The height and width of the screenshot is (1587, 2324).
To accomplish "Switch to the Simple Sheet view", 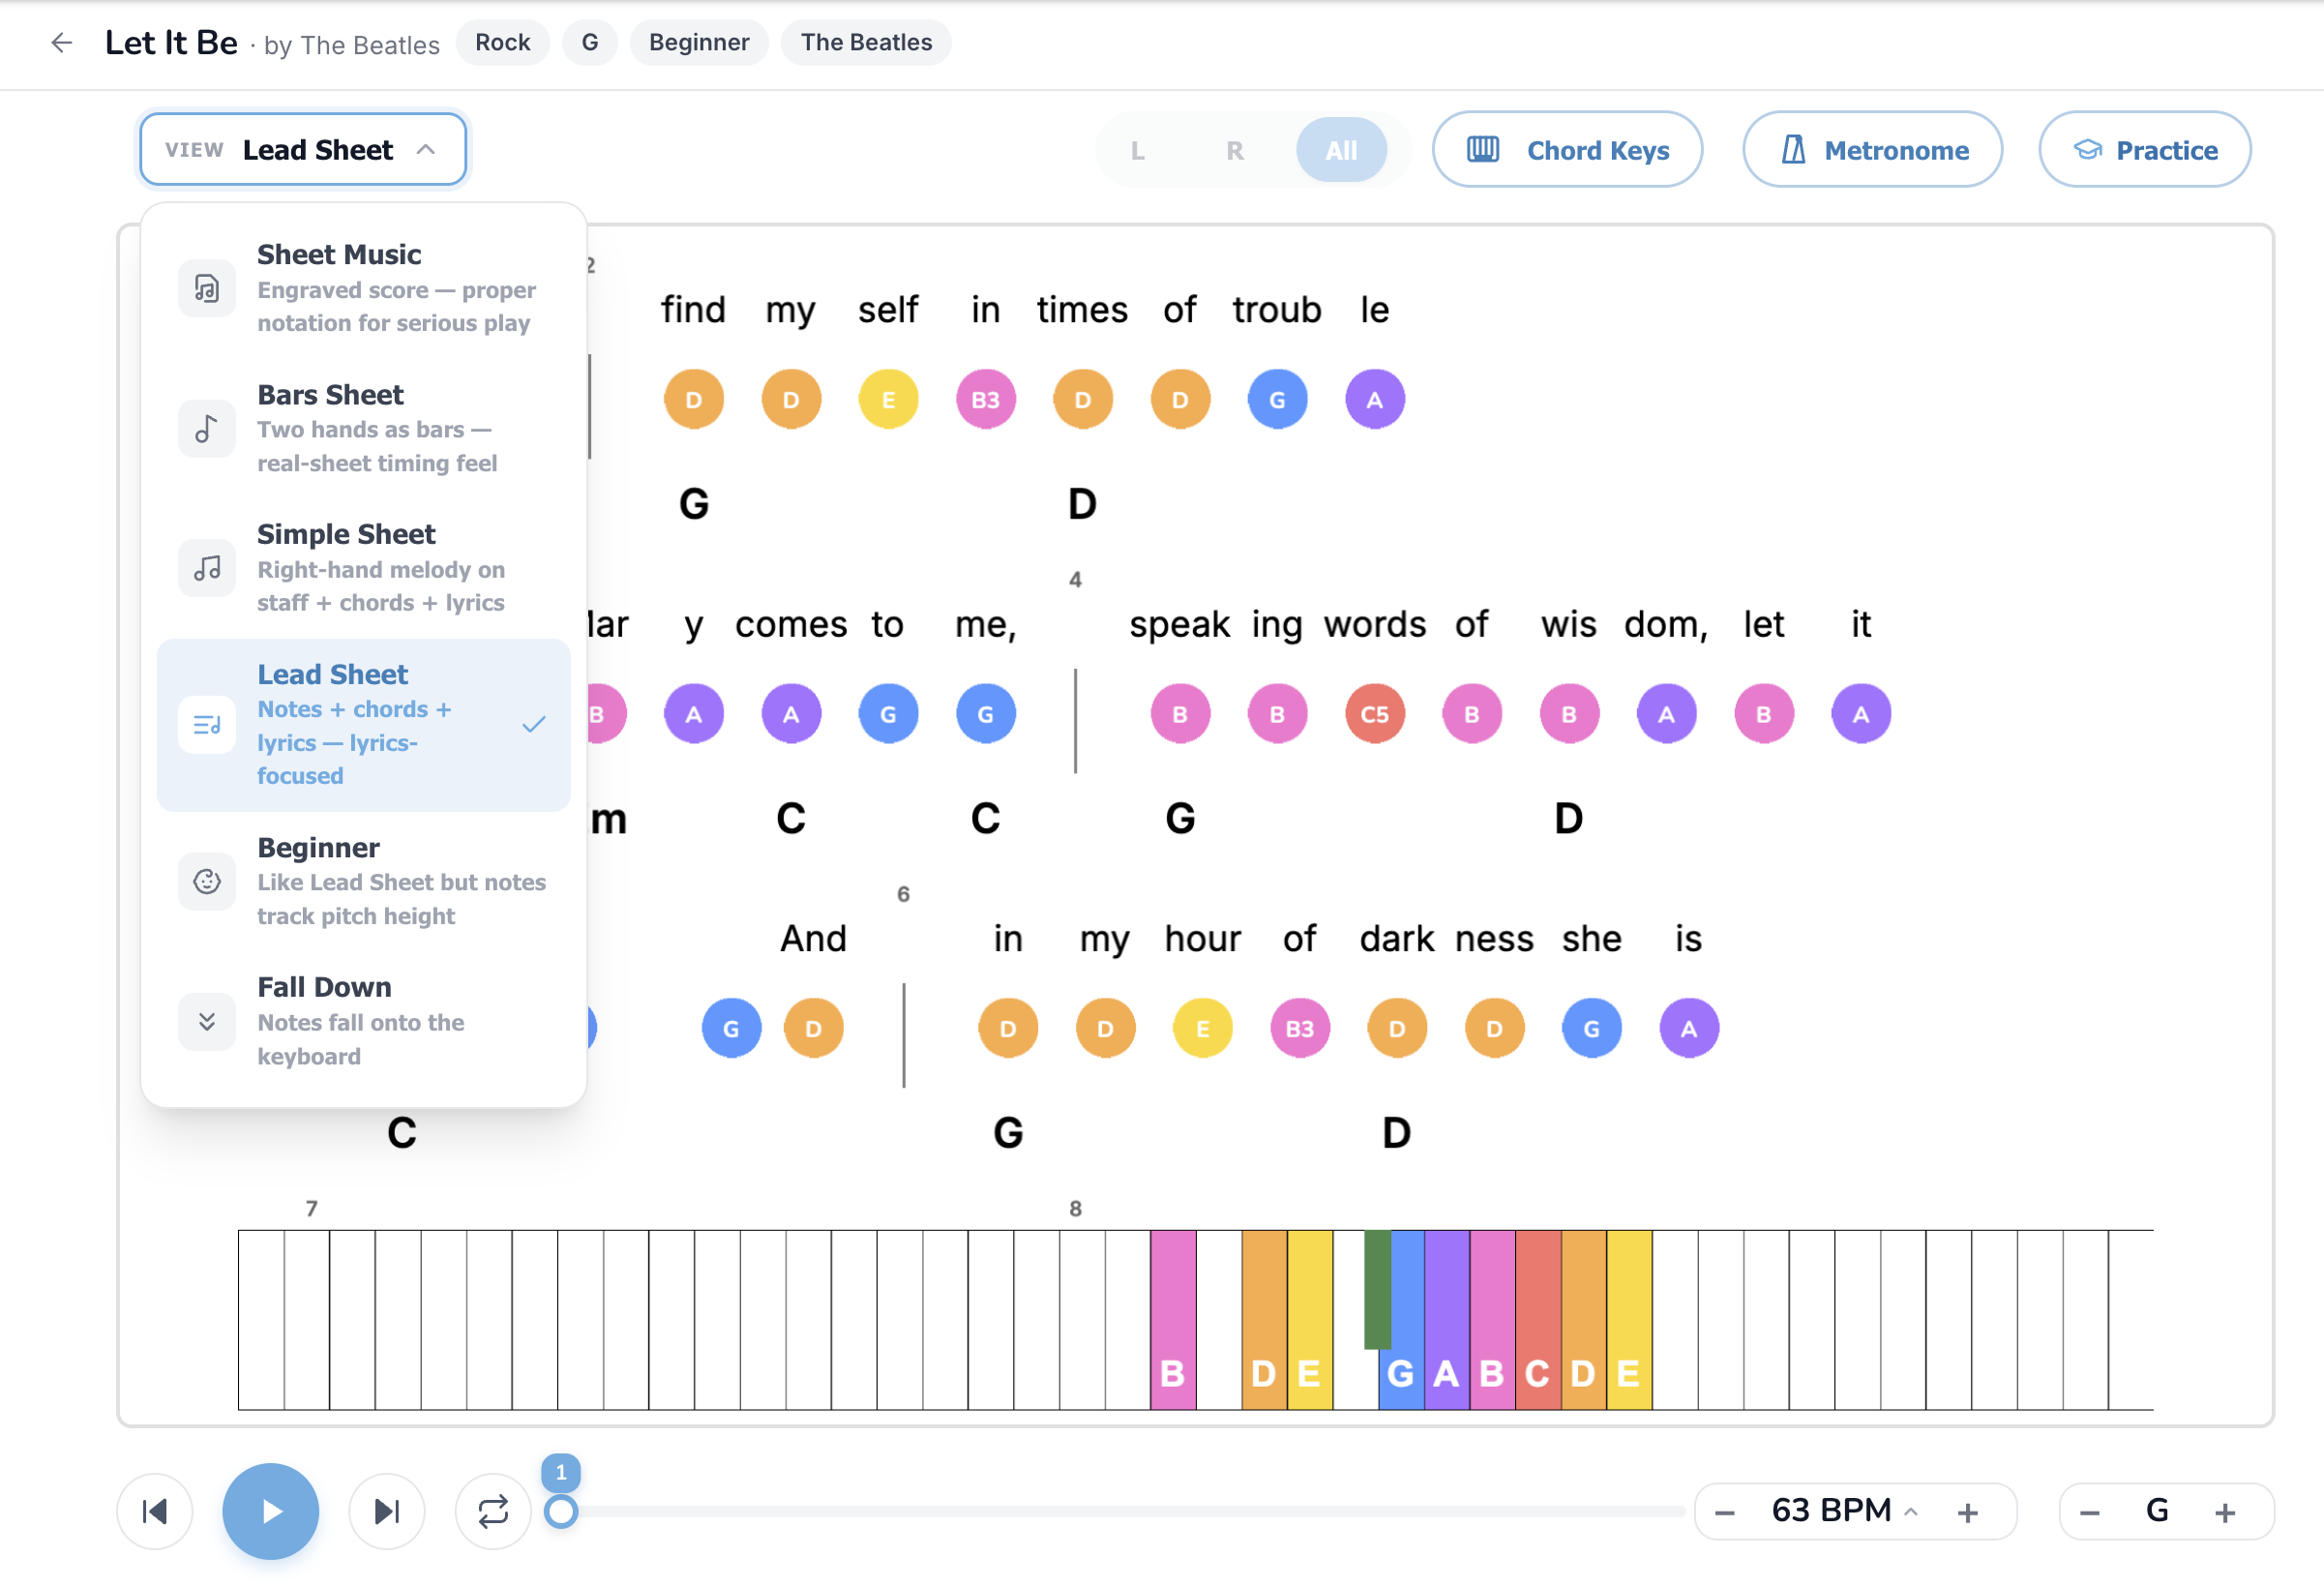I will click(364, 568).
